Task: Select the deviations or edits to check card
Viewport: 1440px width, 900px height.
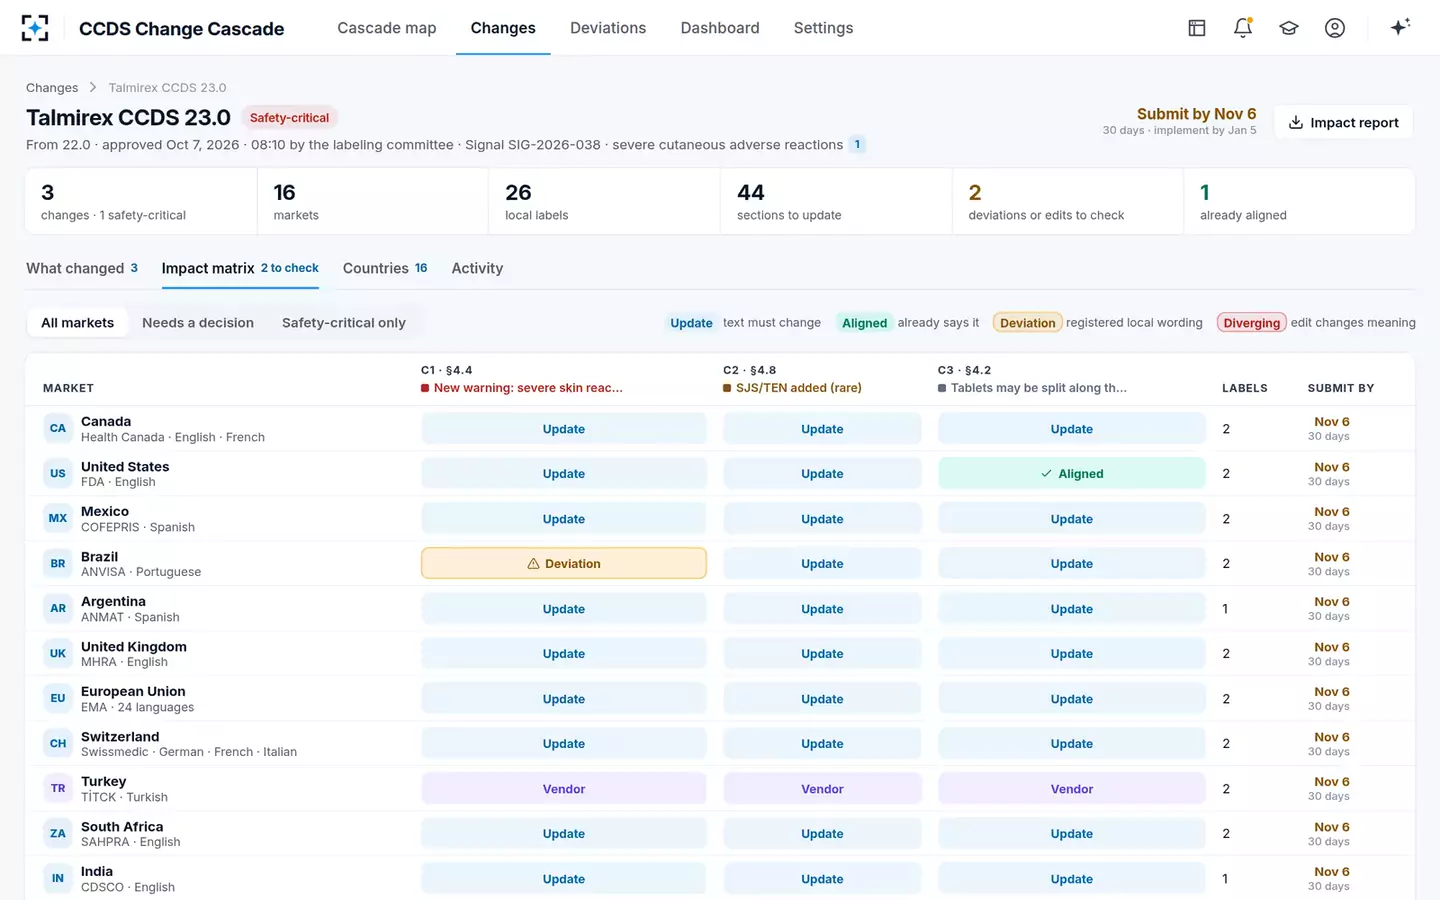Action: 1067,201
